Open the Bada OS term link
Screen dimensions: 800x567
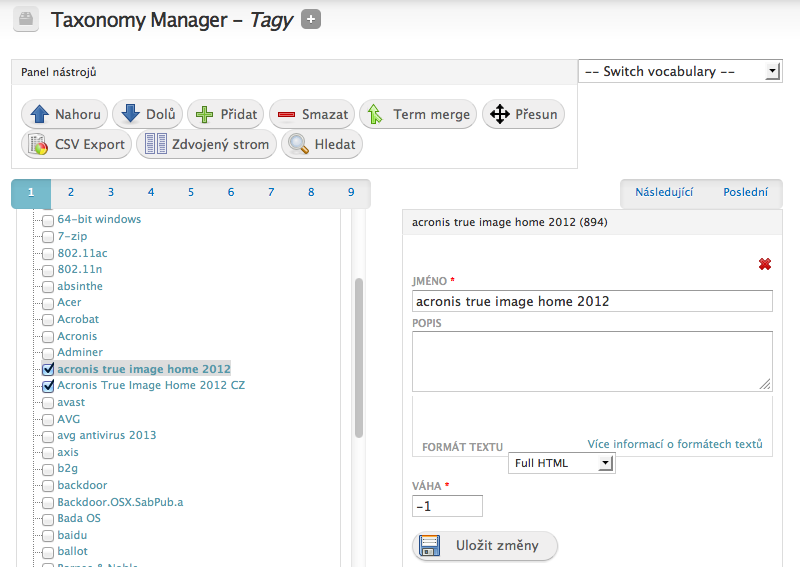click(x=79, y=519)
